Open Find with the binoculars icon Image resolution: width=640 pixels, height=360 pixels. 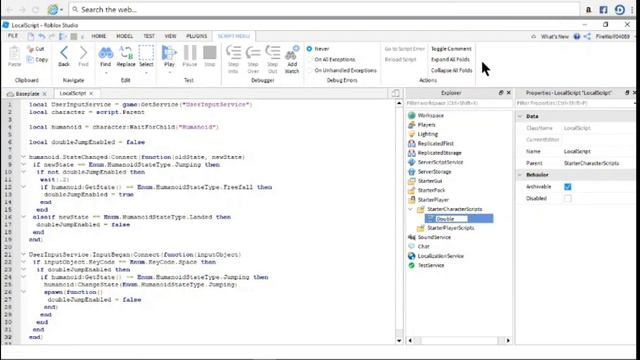[x=106, y=53]
